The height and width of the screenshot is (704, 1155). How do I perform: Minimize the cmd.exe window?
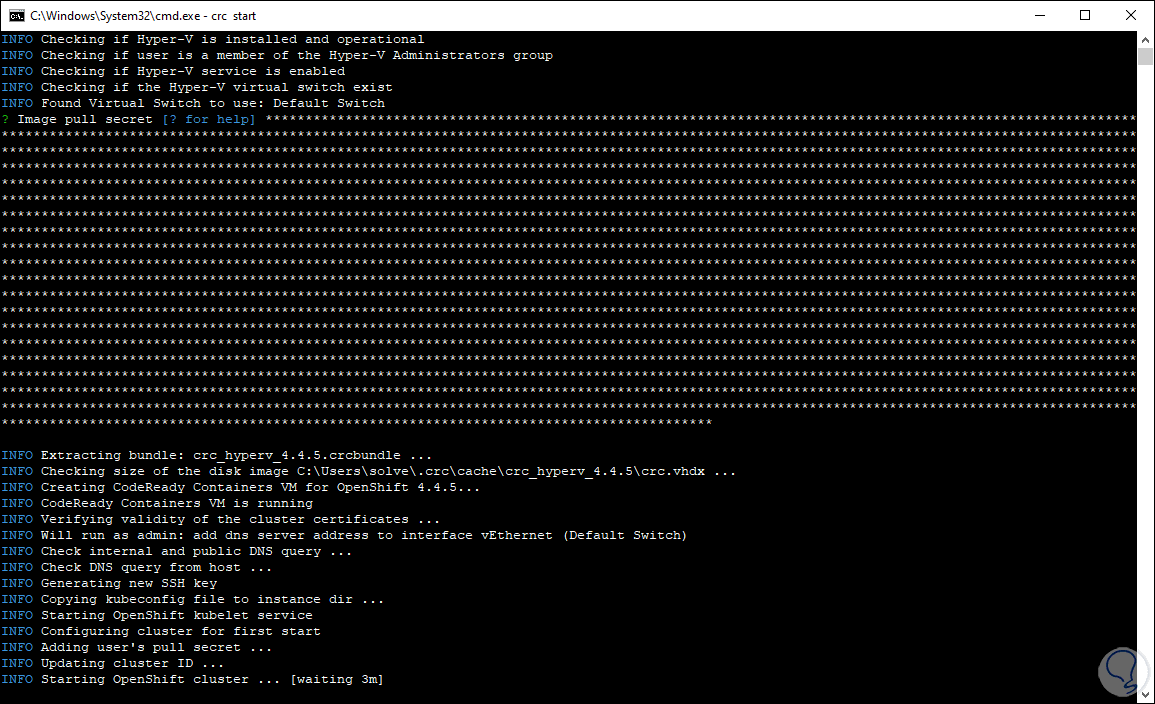(1040, 15)
